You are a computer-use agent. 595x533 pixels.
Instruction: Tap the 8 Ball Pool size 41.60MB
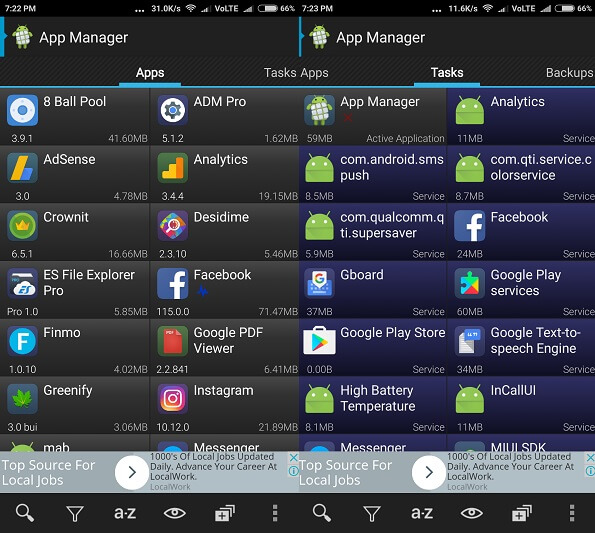pos(128,139)
